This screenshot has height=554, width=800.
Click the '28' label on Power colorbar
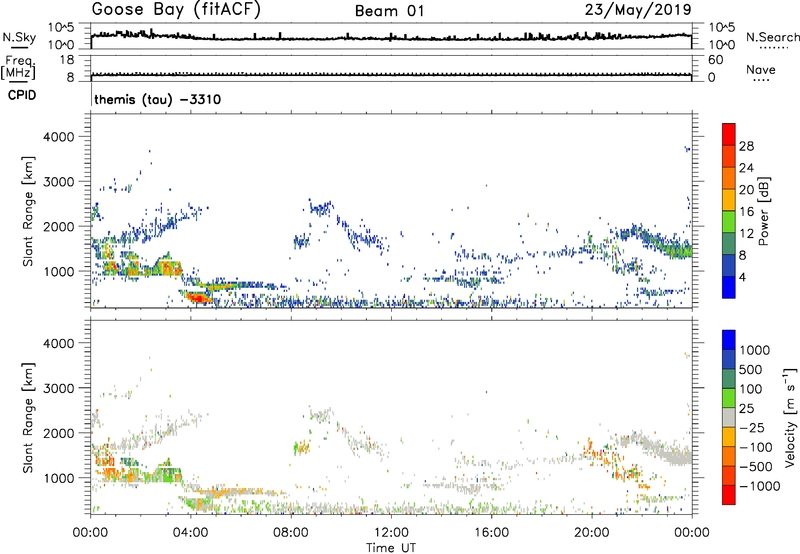point(746,146)
